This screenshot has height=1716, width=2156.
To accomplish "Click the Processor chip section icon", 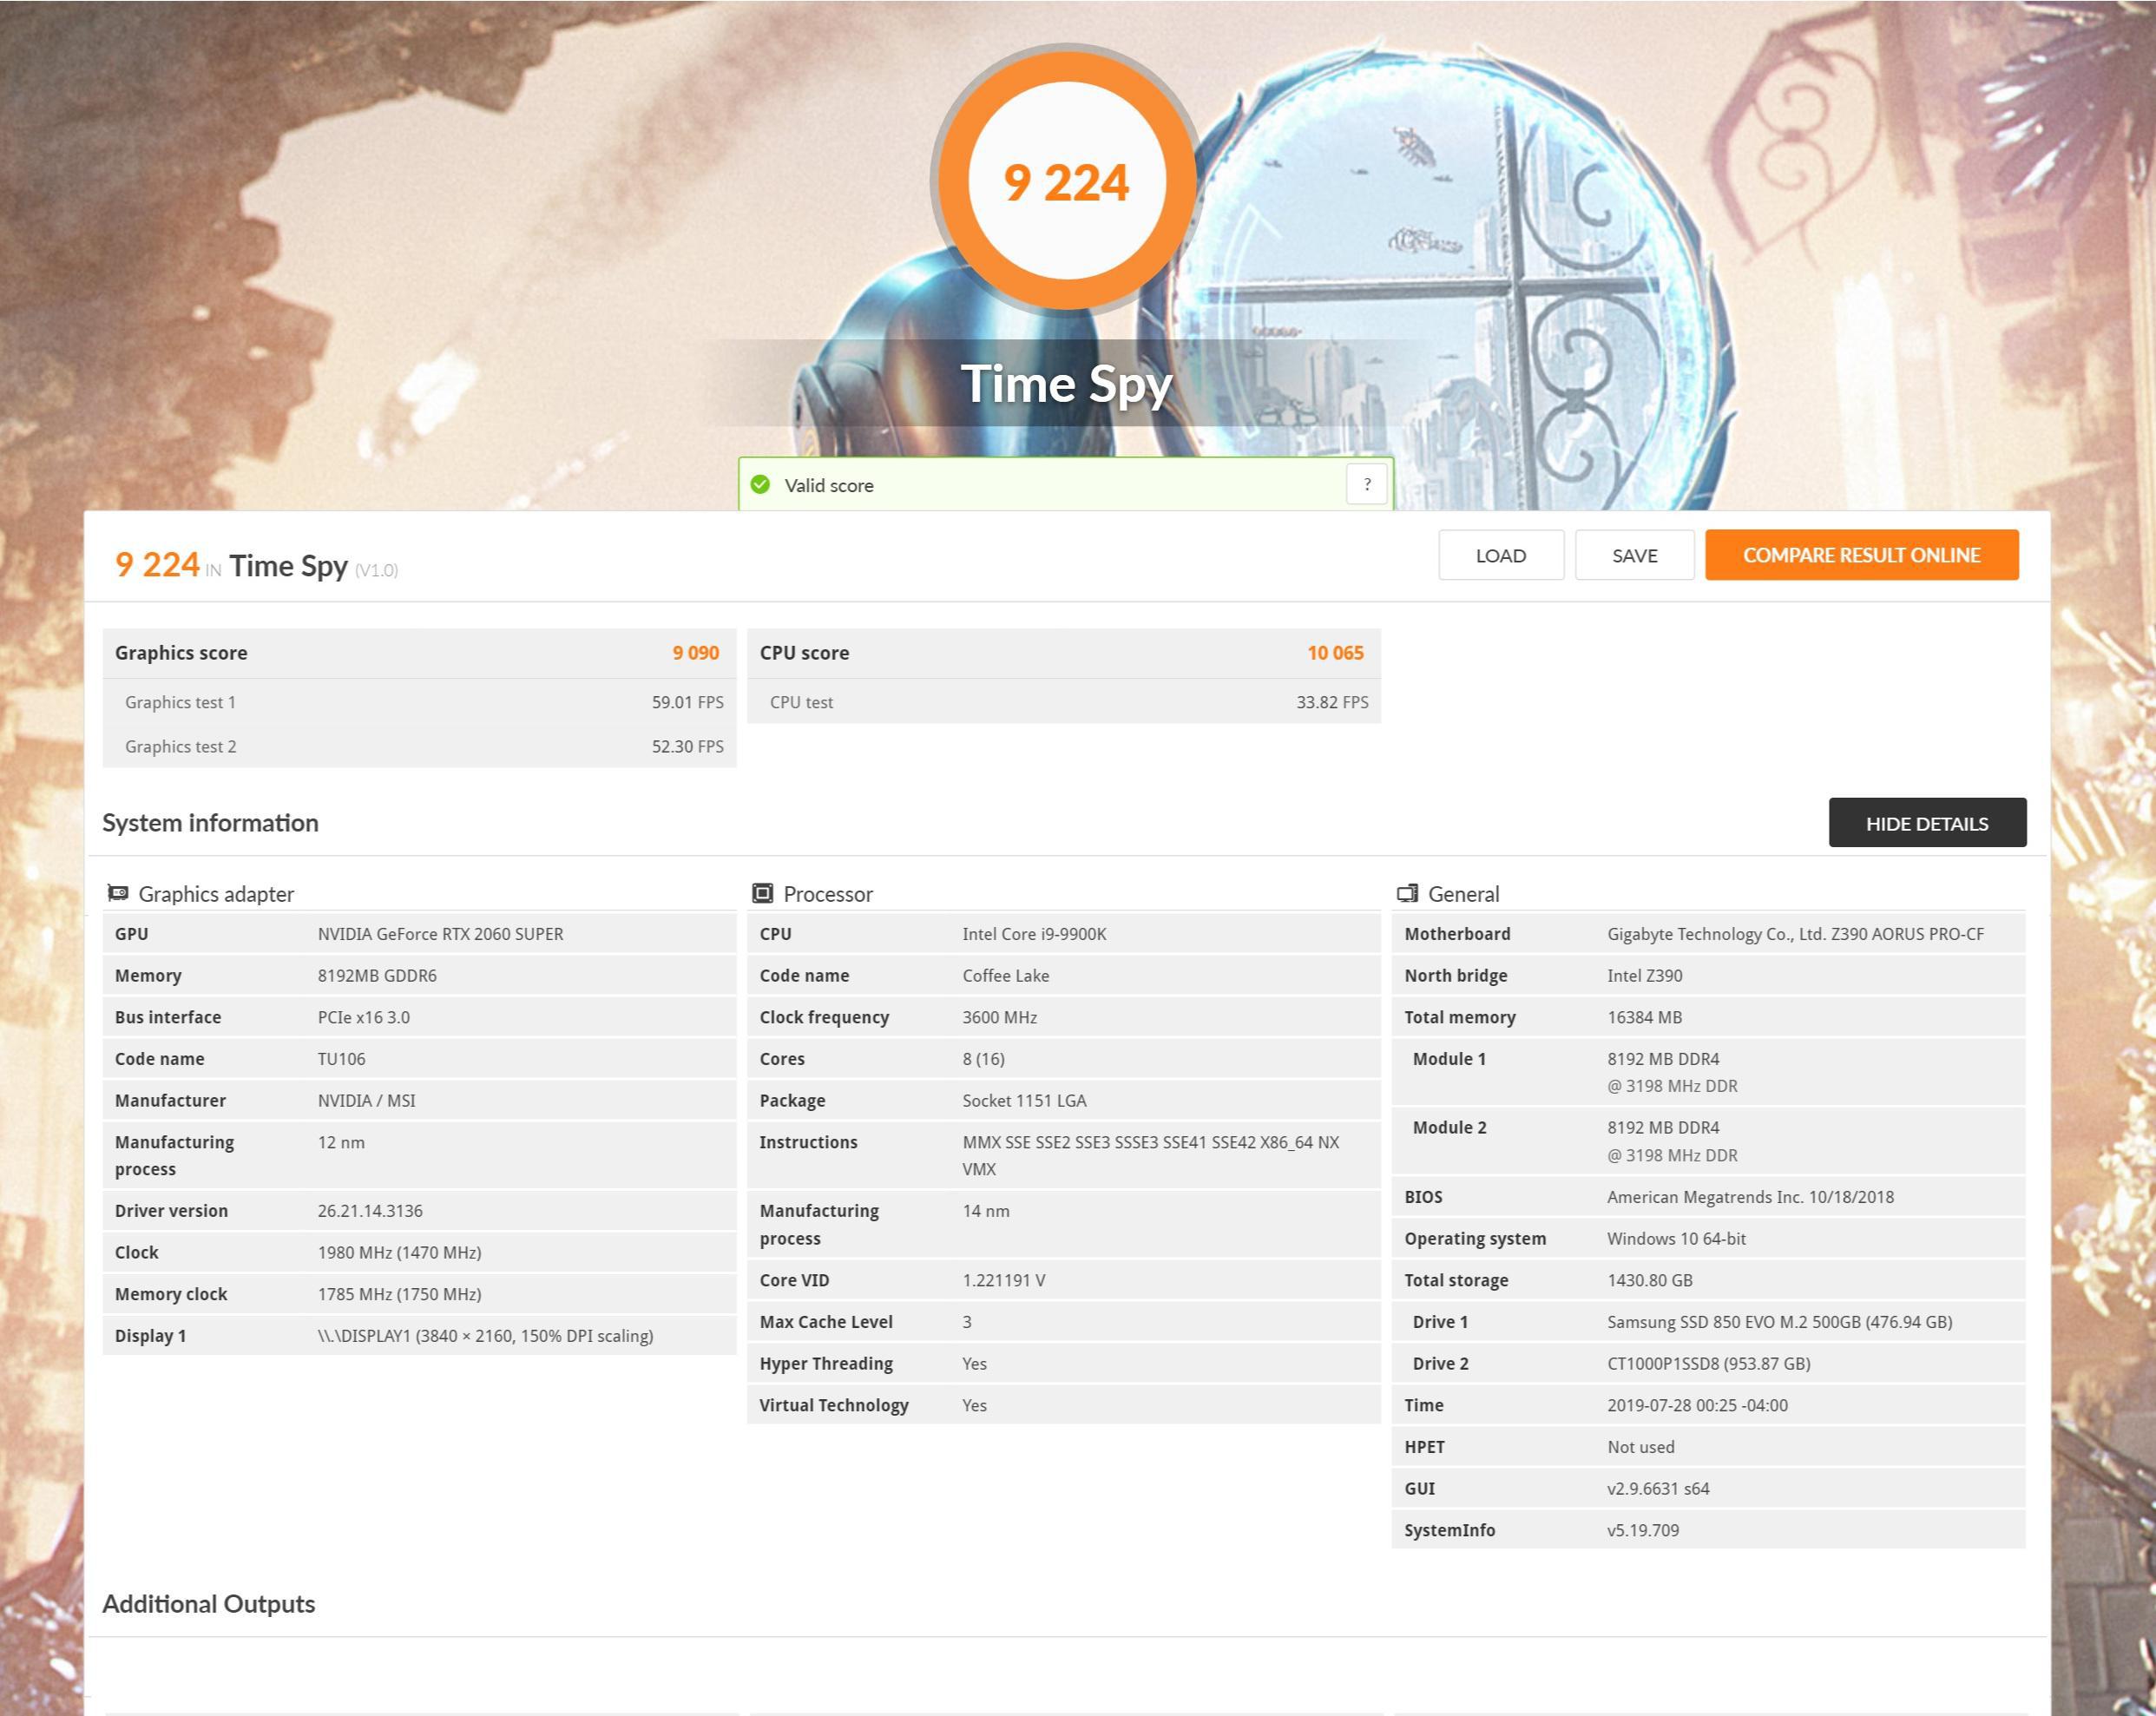I will click(763, 893).
